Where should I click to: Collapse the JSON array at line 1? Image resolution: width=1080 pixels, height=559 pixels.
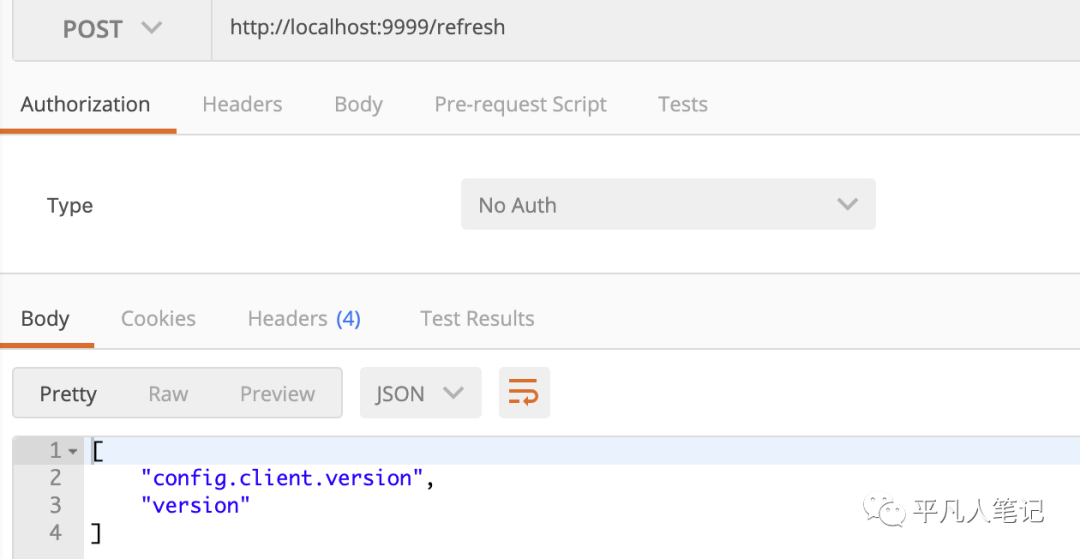click(74, 451)
